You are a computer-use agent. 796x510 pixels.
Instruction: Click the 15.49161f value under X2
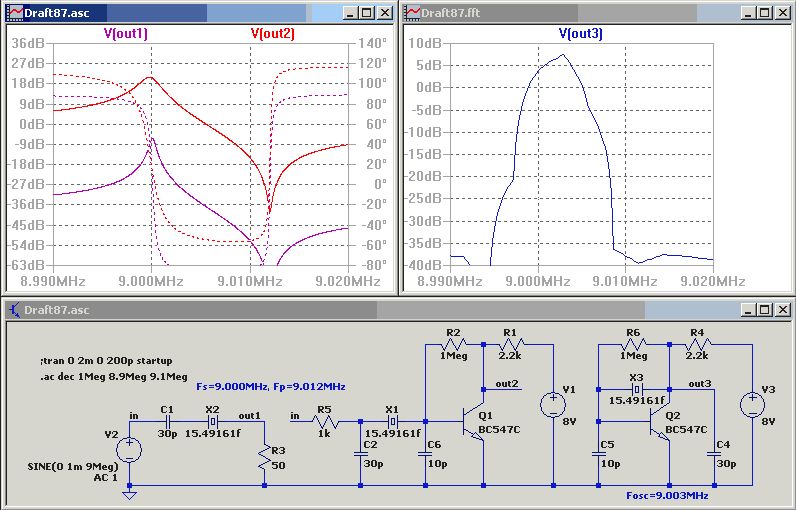click(213, 434)
